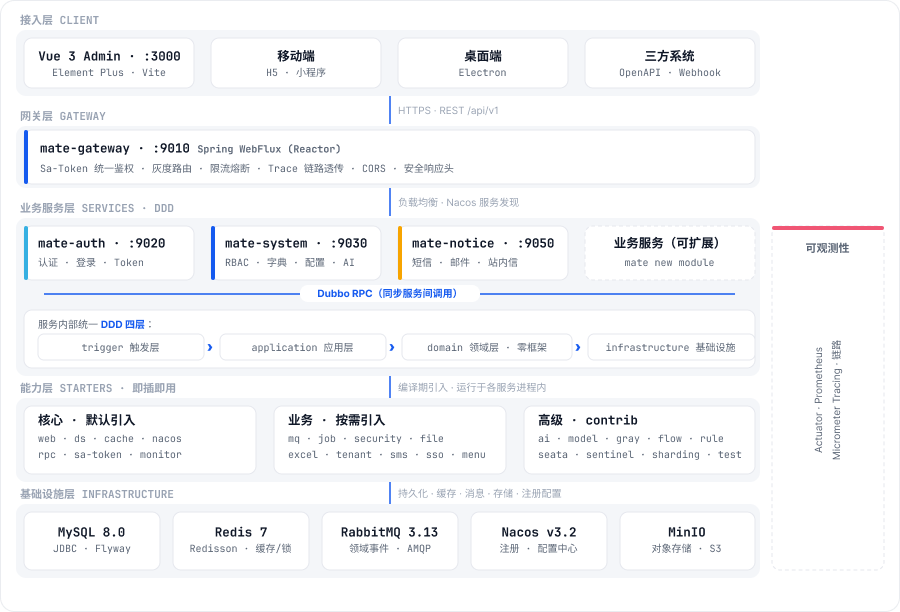Select the mate-system :9030 service card

296,253
